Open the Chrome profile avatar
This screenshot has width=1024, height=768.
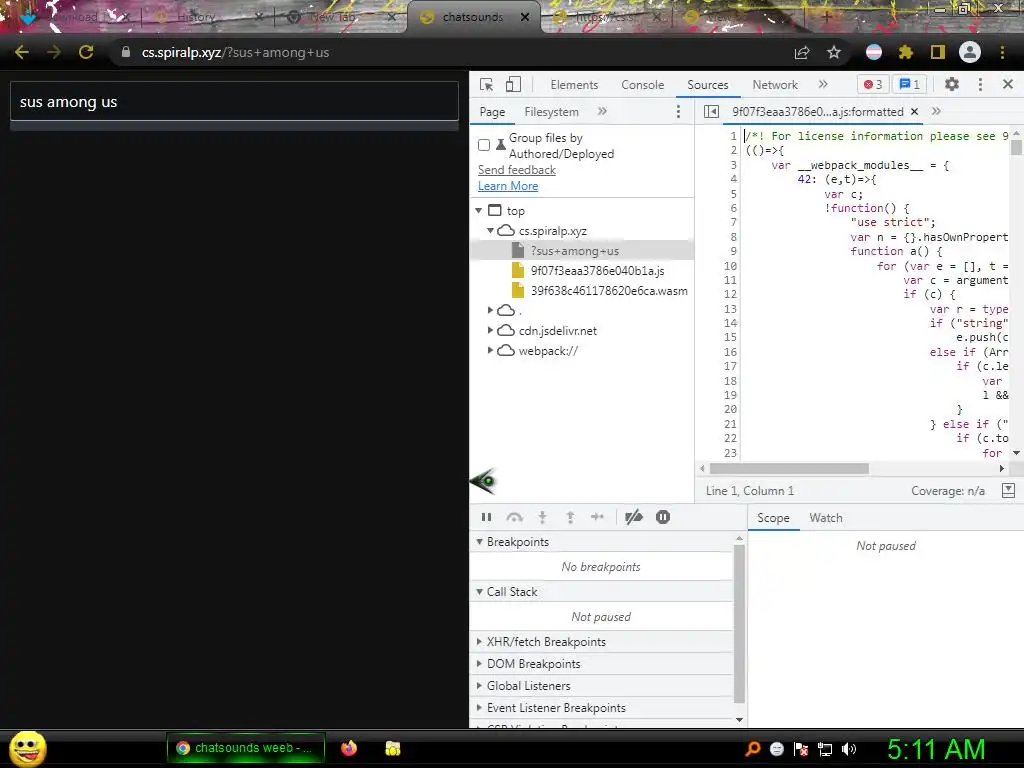(x=970, y=52)
